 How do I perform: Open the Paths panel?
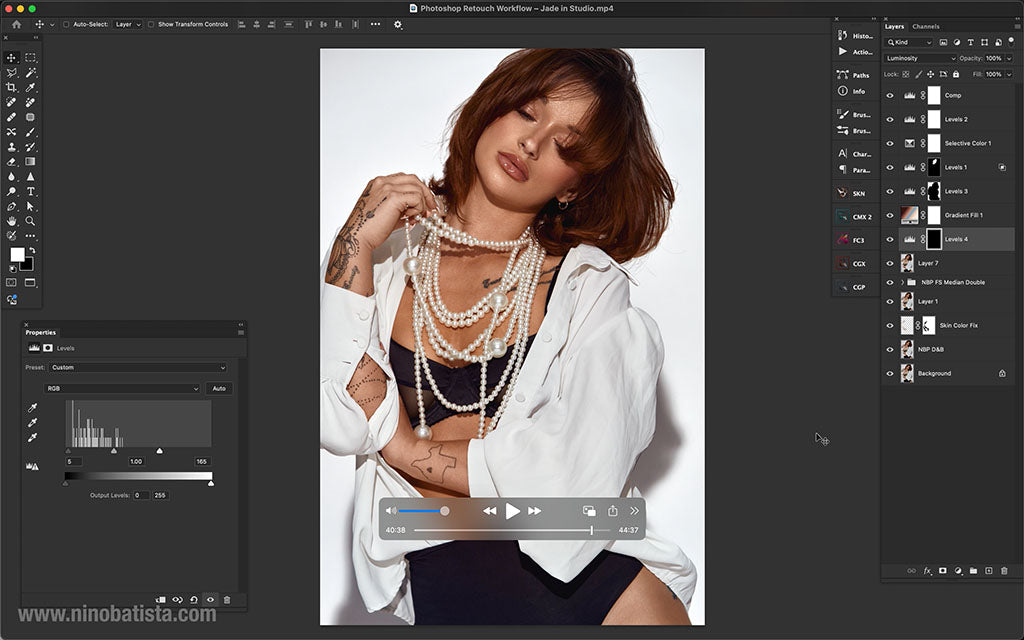click(x=858, y=74)
